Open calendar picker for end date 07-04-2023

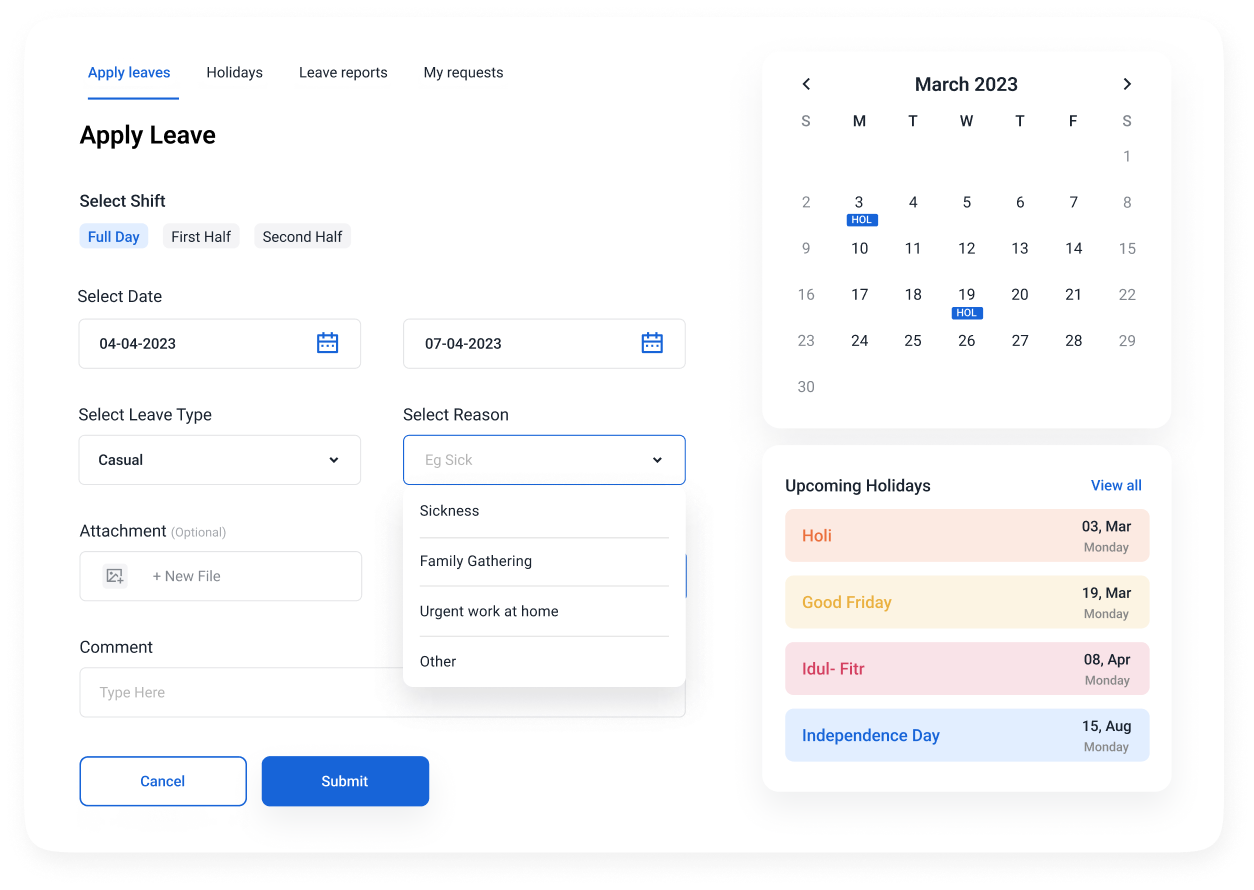tap(652, 343)
